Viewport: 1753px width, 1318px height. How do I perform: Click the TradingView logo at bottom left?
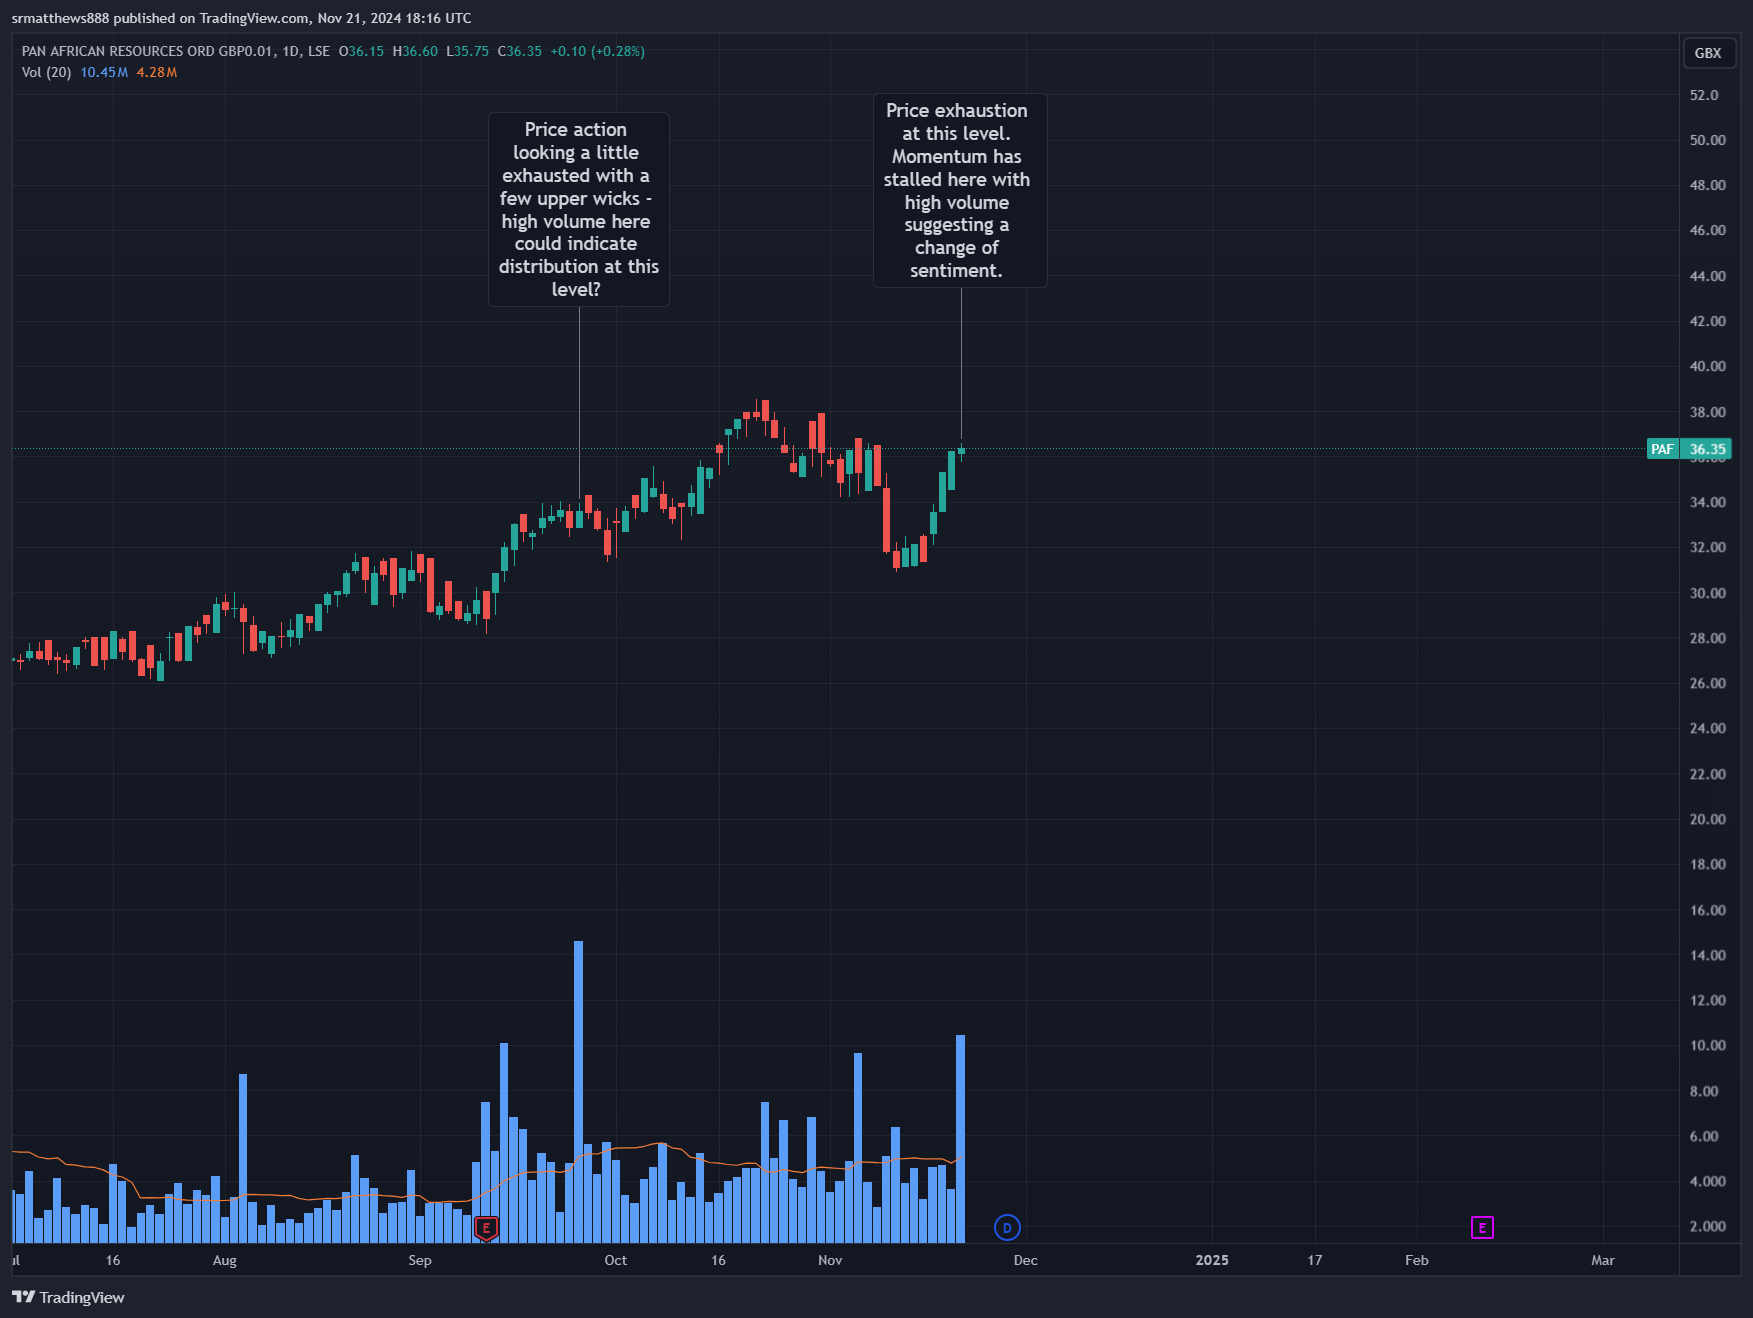pos(68,1297)
